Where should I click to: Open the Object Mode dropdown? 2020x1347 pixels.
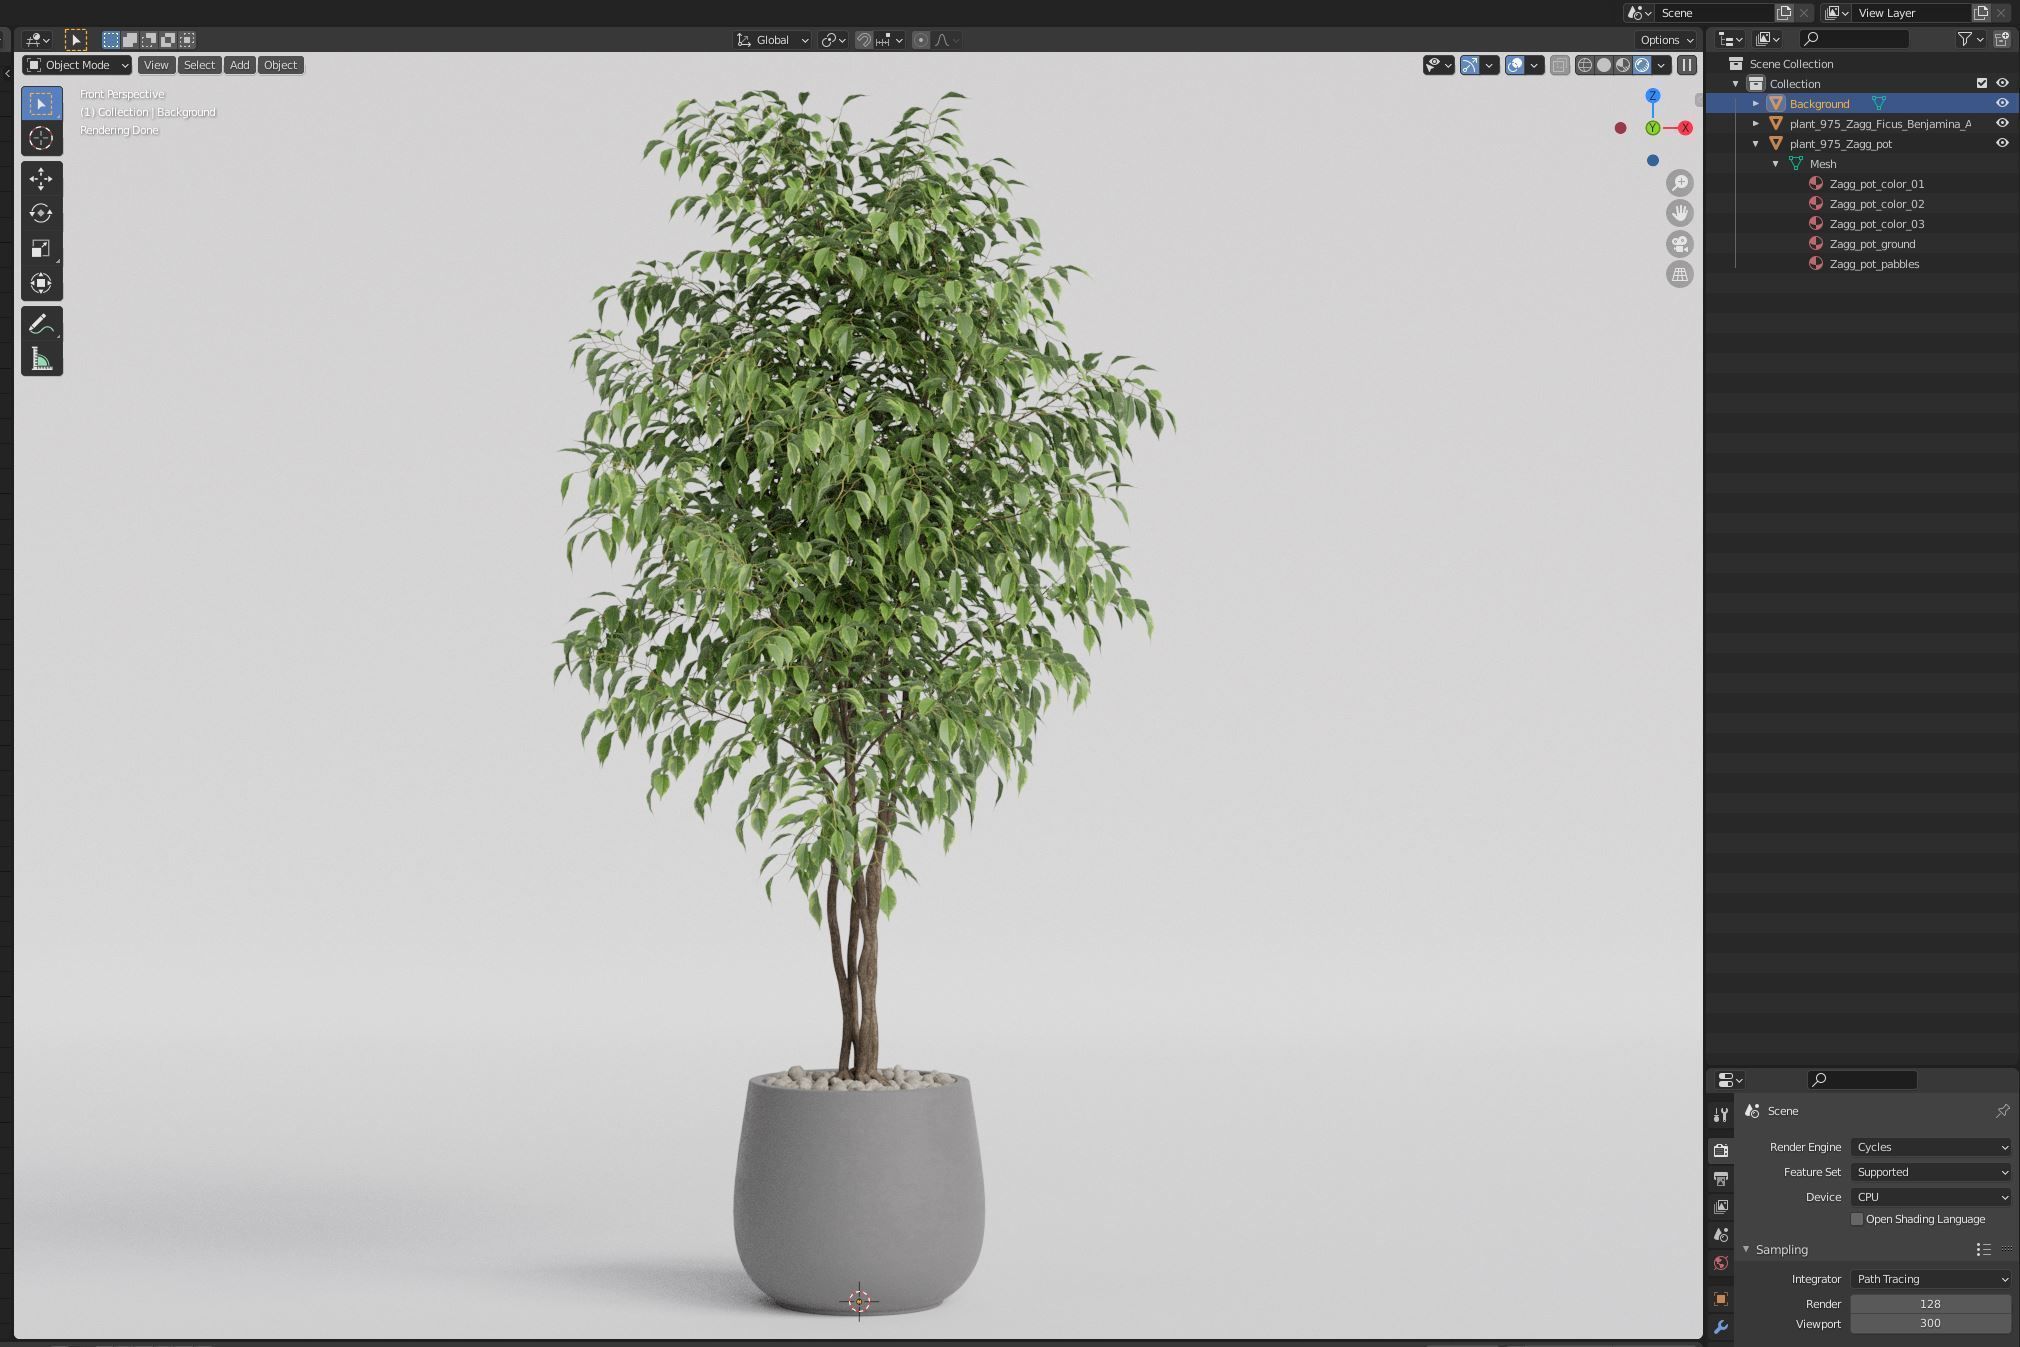pos(77,65)
